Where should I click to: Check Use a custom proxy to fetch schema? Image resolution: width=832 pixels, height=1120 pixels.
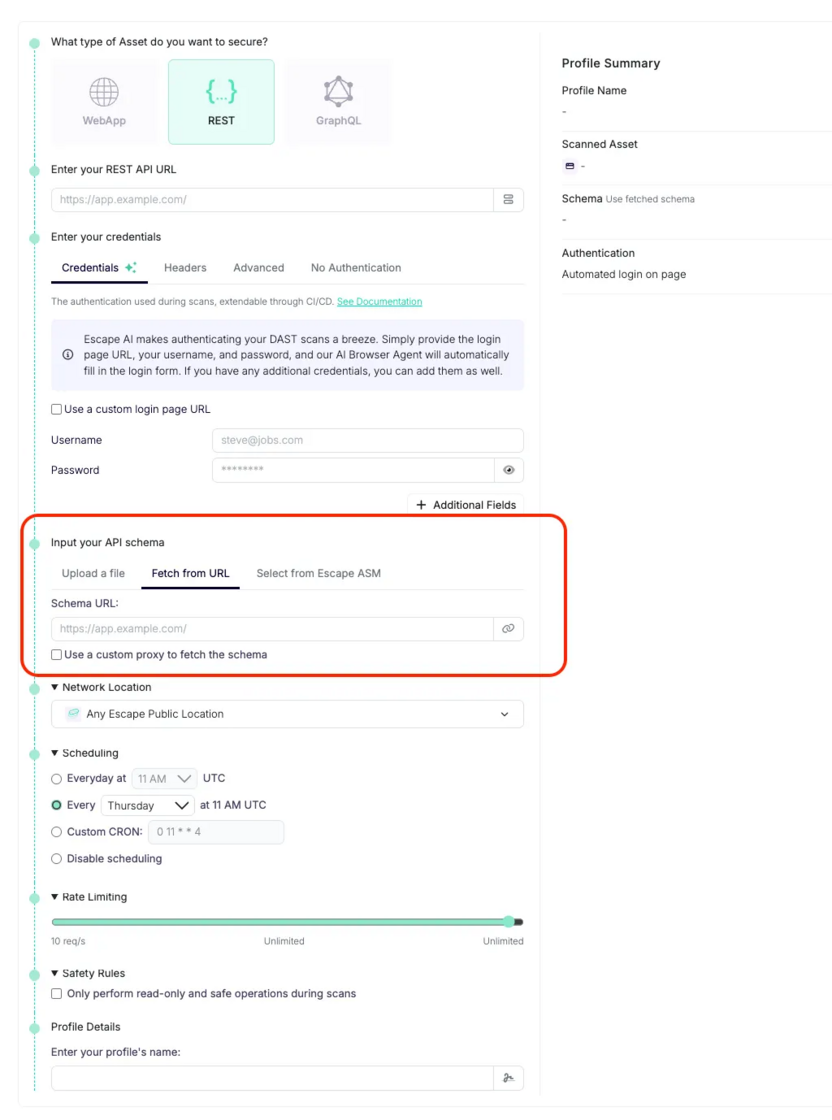pos(56,654)
